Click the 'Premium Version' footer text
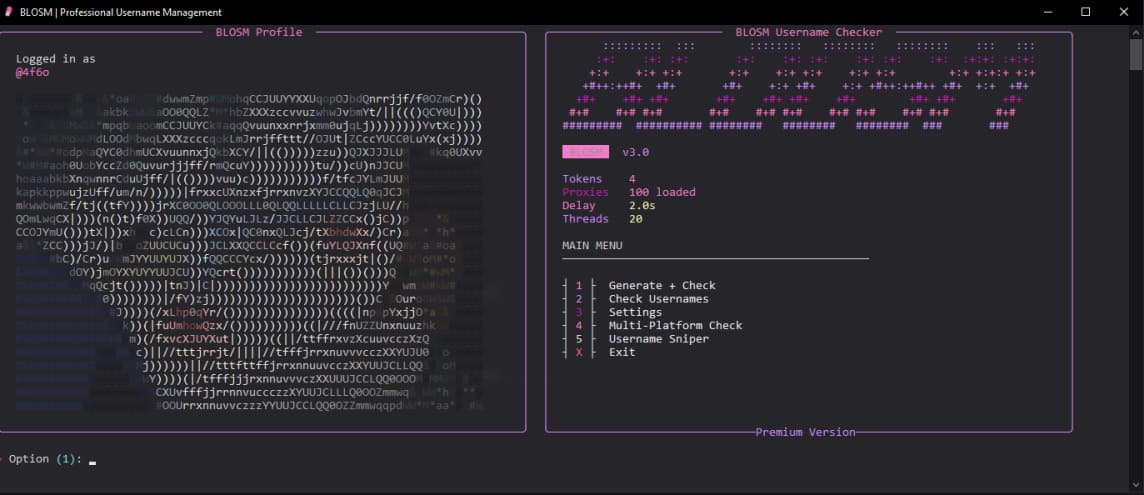1144x495 pixels. [x=805, y=432]
